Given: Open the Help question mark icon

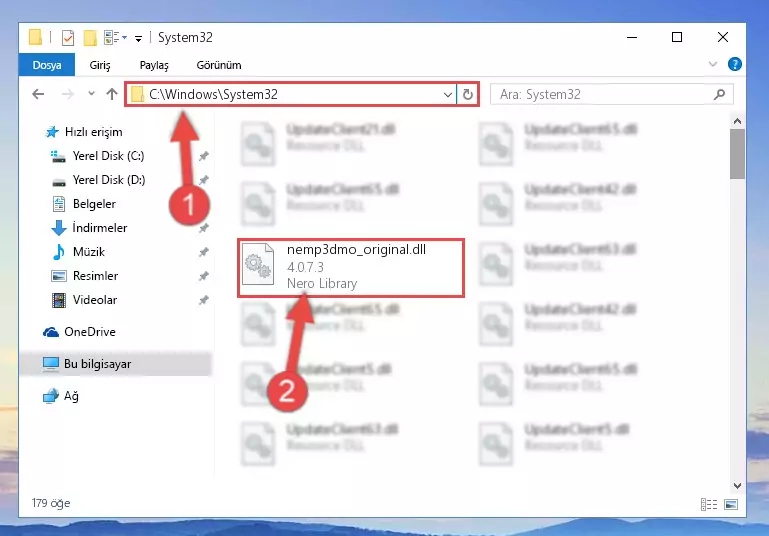Looking at the screenshot, I should tap(734, 64).
